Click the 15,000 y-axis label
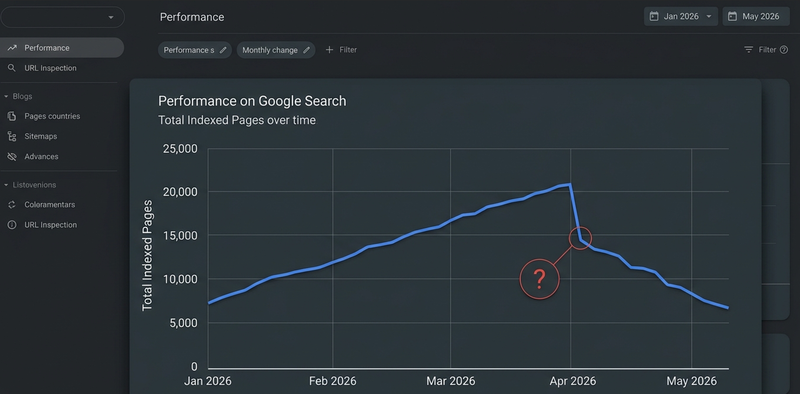 coord(180,235)
